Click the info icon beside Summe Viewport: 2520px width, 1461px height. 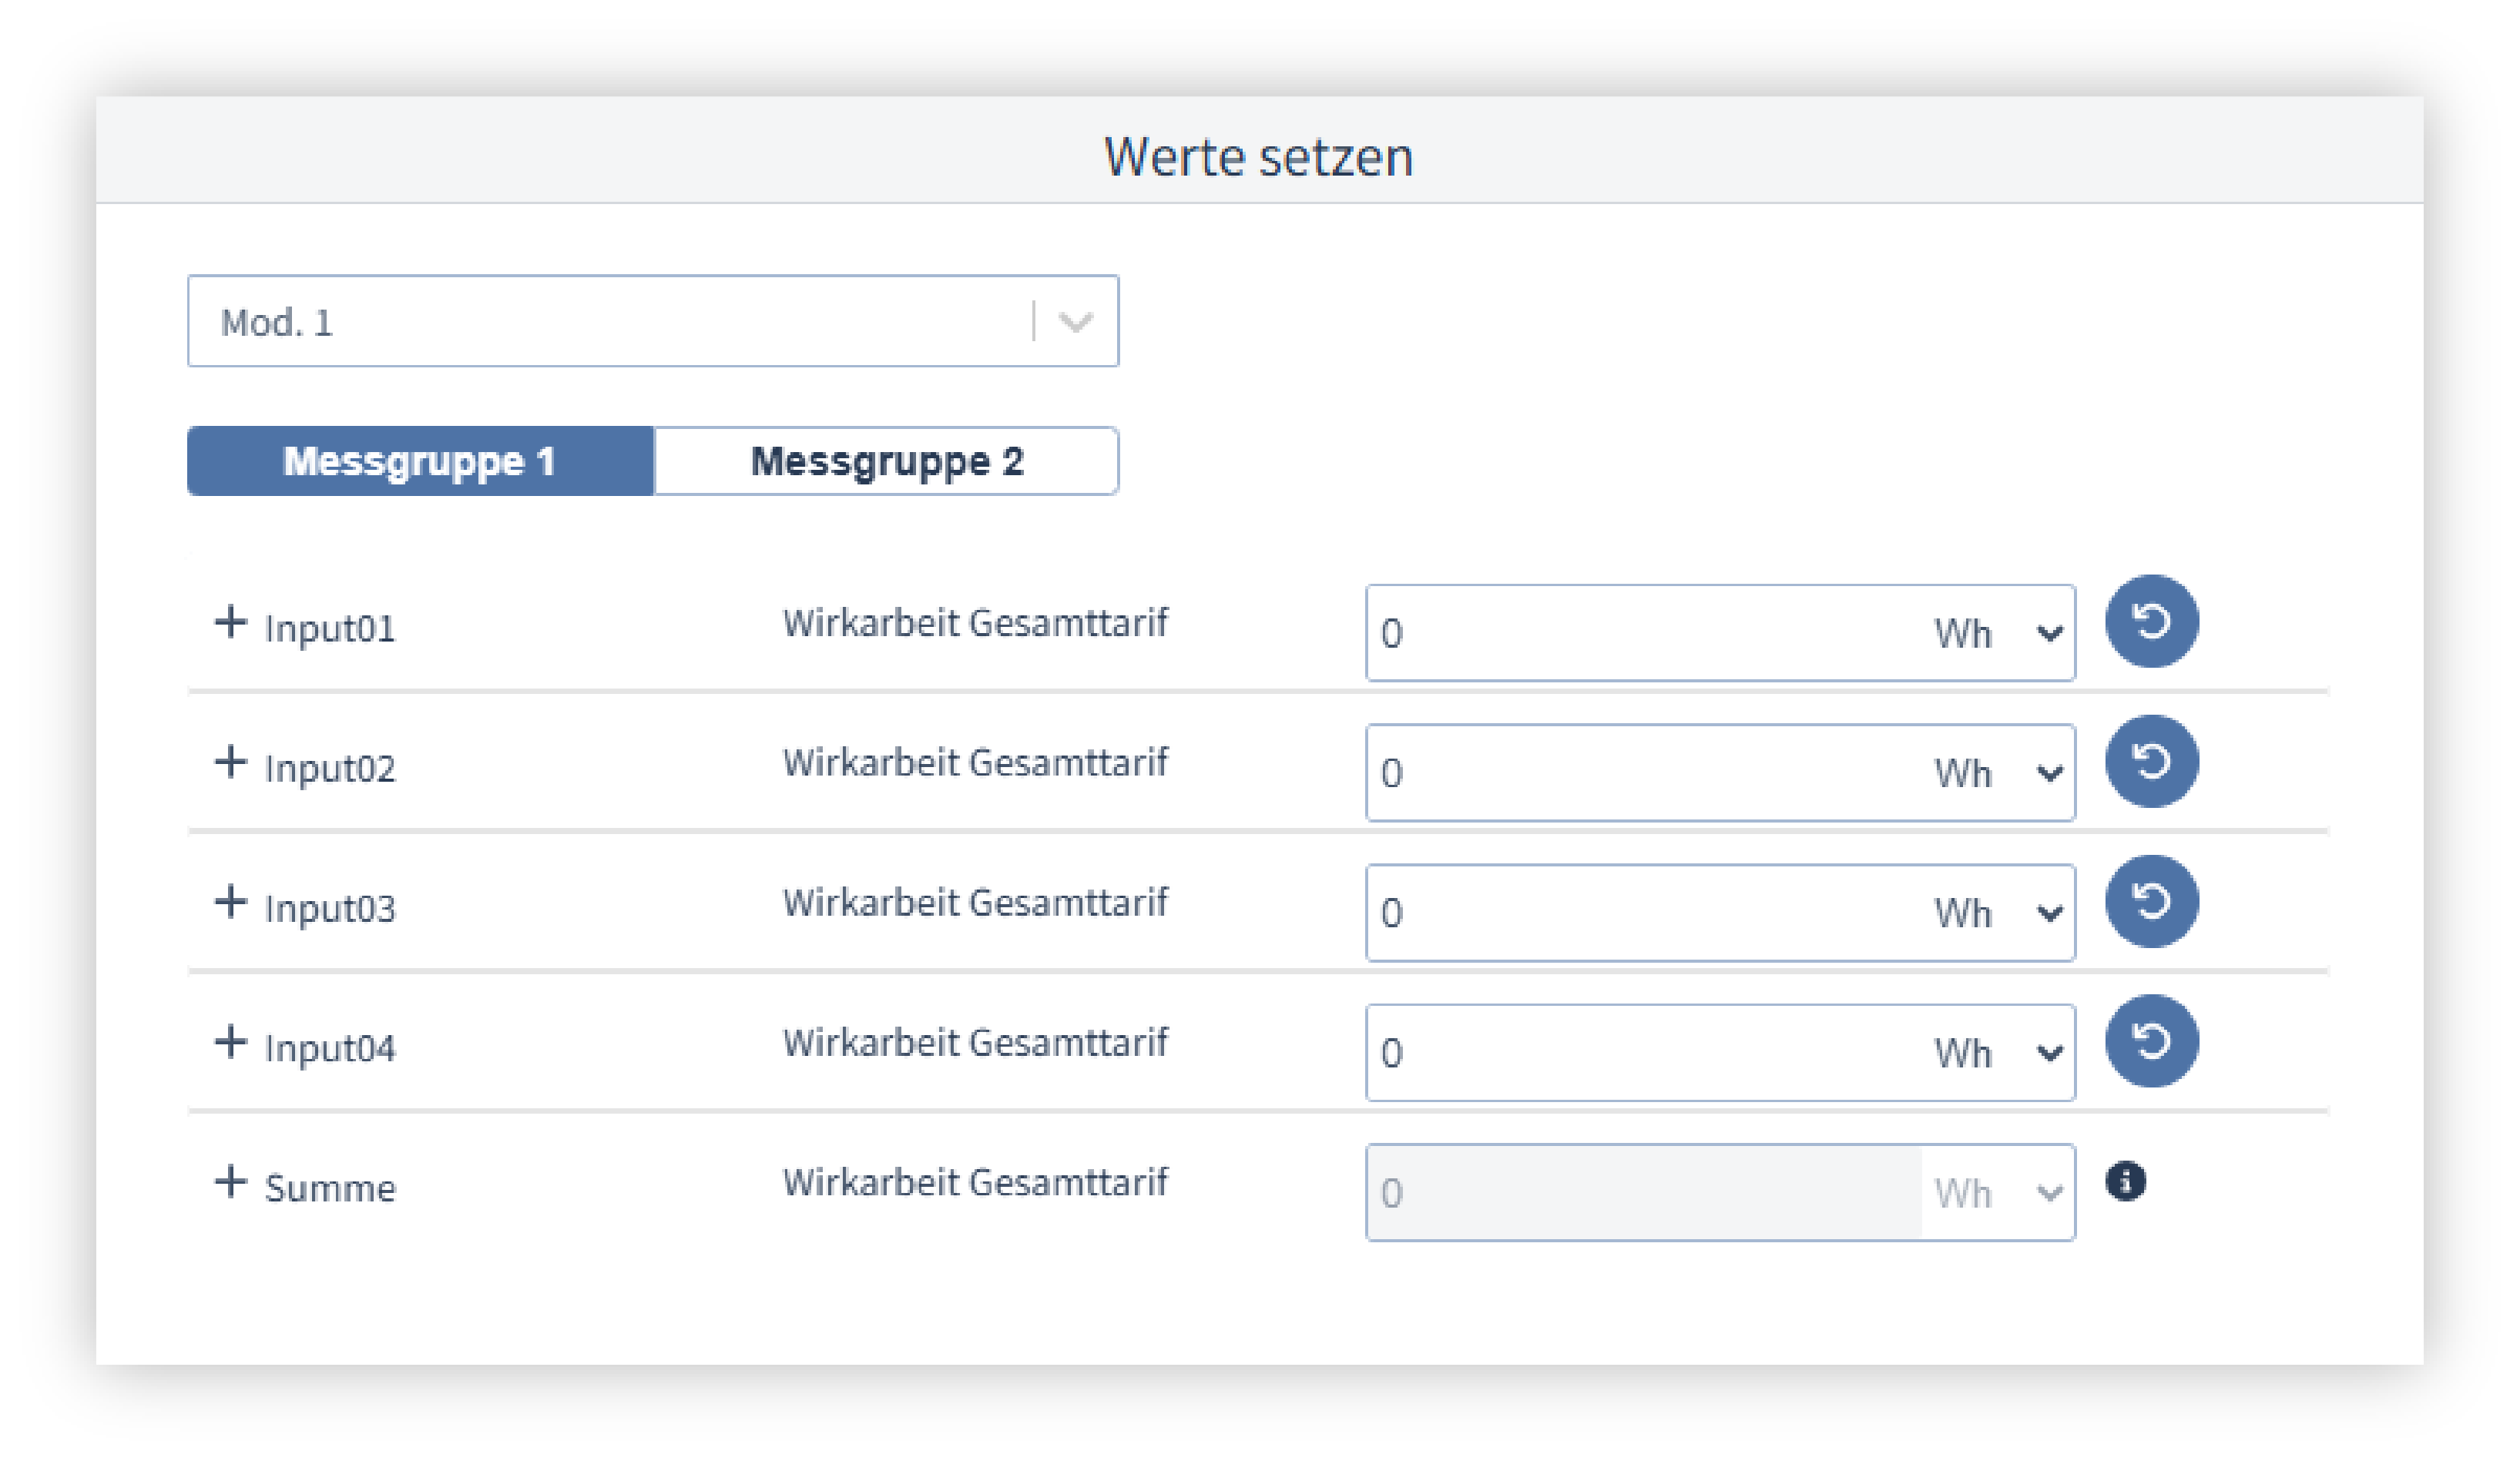point(2125,1182)
